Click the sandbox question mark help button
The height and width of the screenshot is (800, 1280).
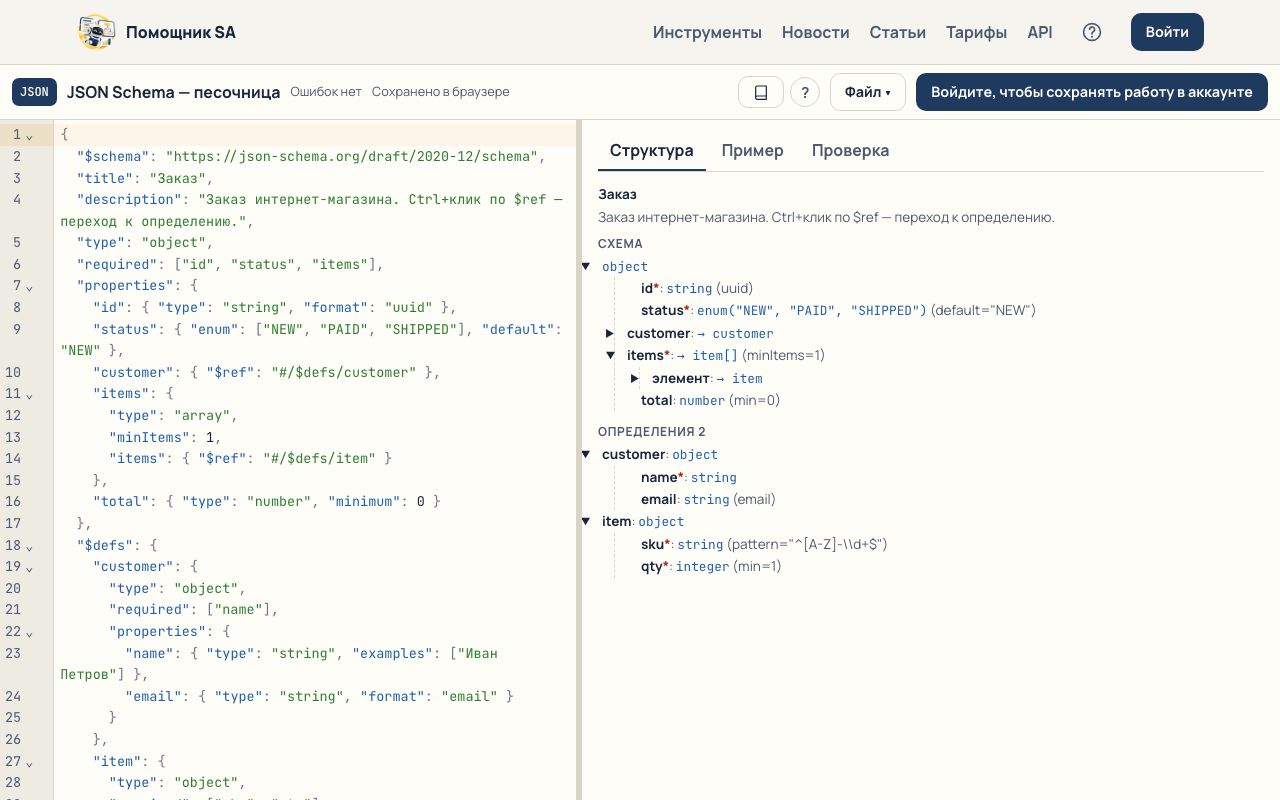805,92
